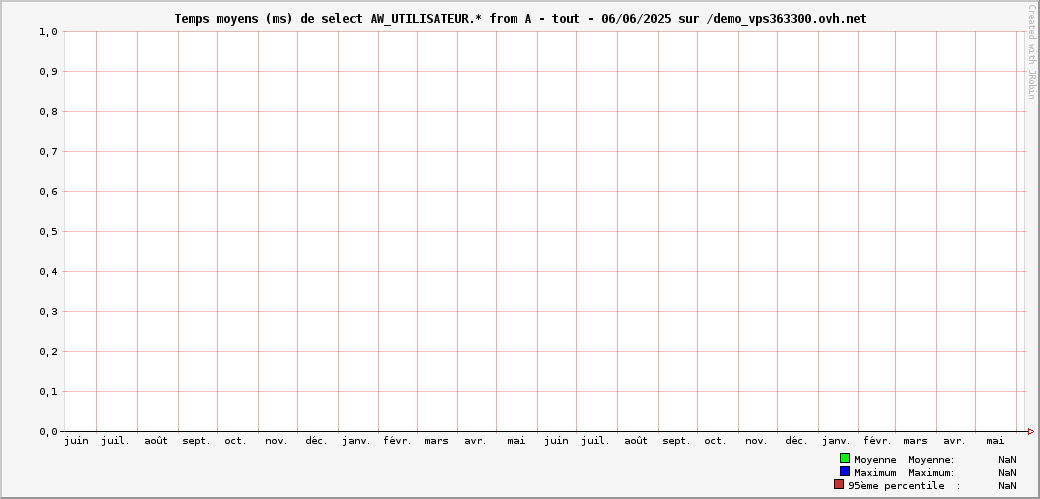Viewport: 1040px width, 499px height.
Task: Click the NaN value in the 95ème percentile row
Action: click(1007, 486)
